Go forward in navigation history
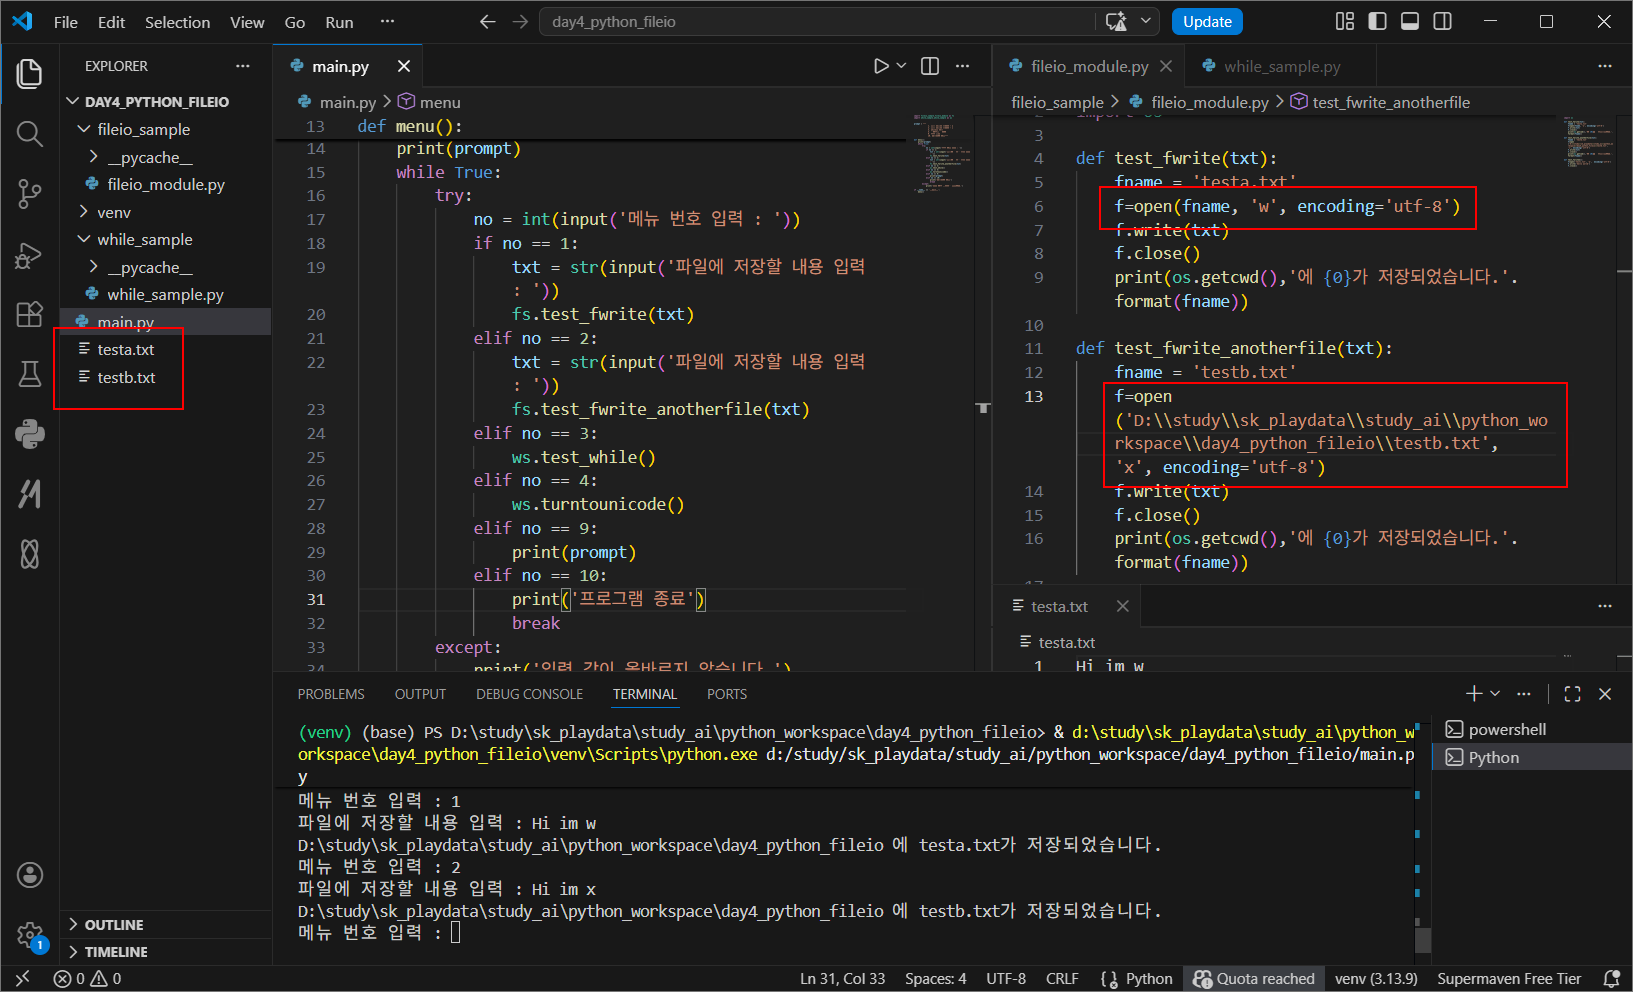Viewport: 1633px width, 992px height. (520, 22)
